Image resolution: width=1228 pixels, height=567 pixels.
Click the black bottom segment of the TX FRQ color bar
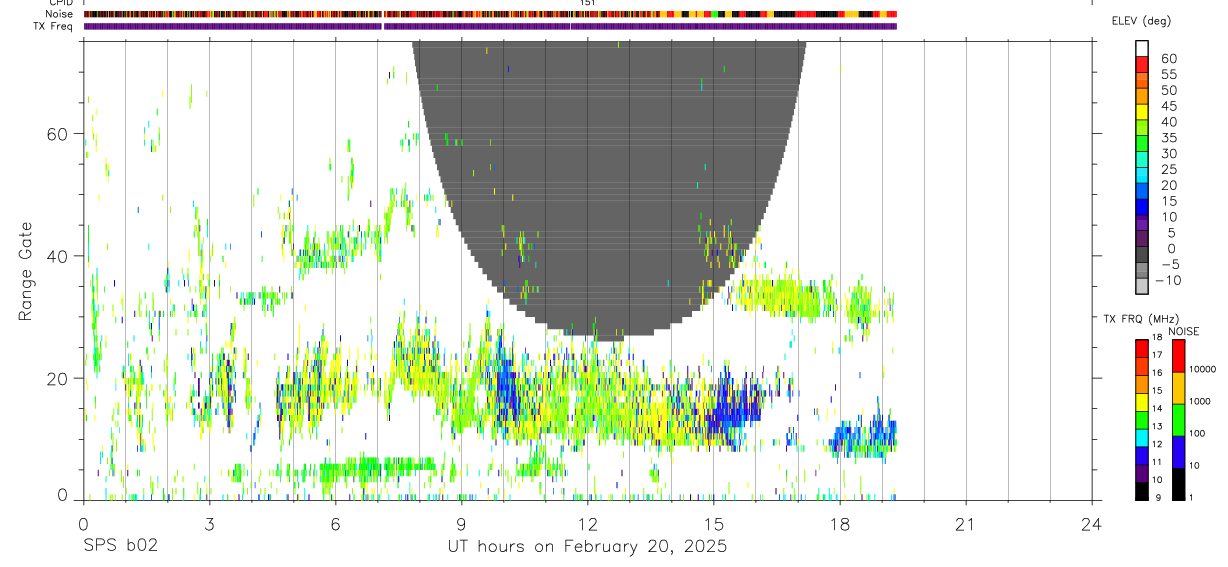click(1141, 491)
